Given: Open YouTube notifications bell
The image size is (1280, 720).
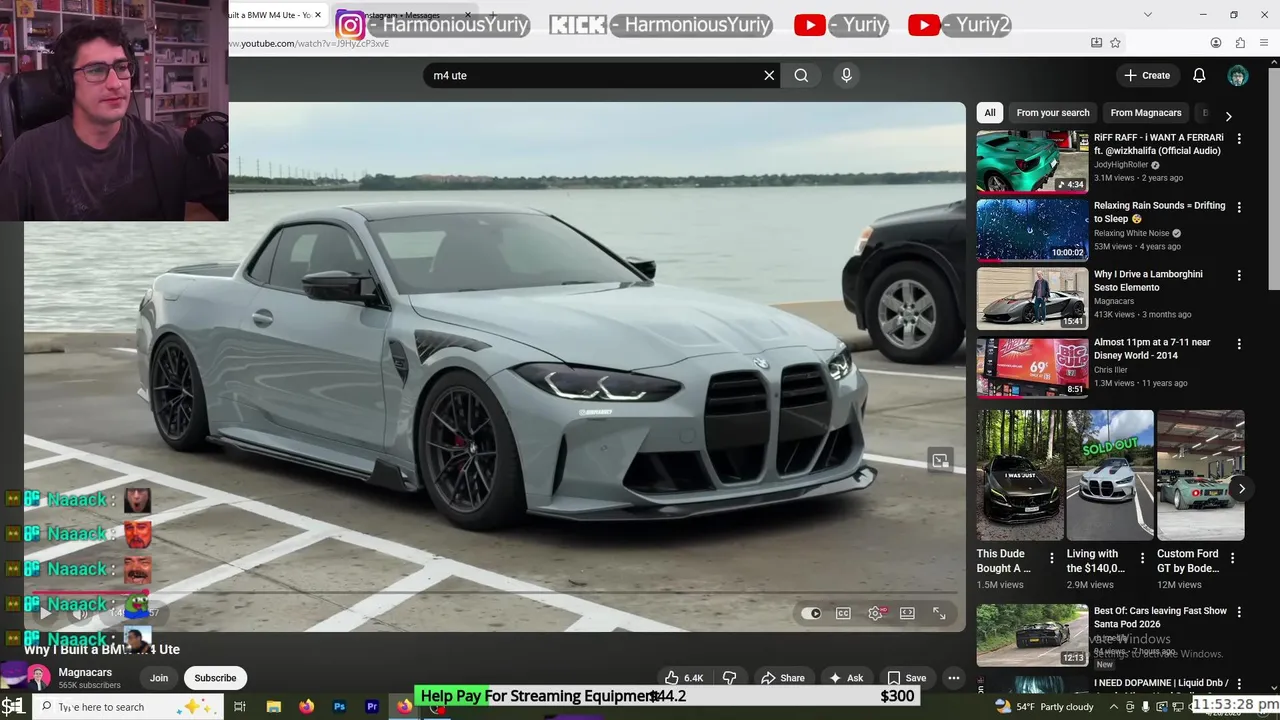Looking at the screenshot, I should pyautogui.click(x=1199, y=75).
